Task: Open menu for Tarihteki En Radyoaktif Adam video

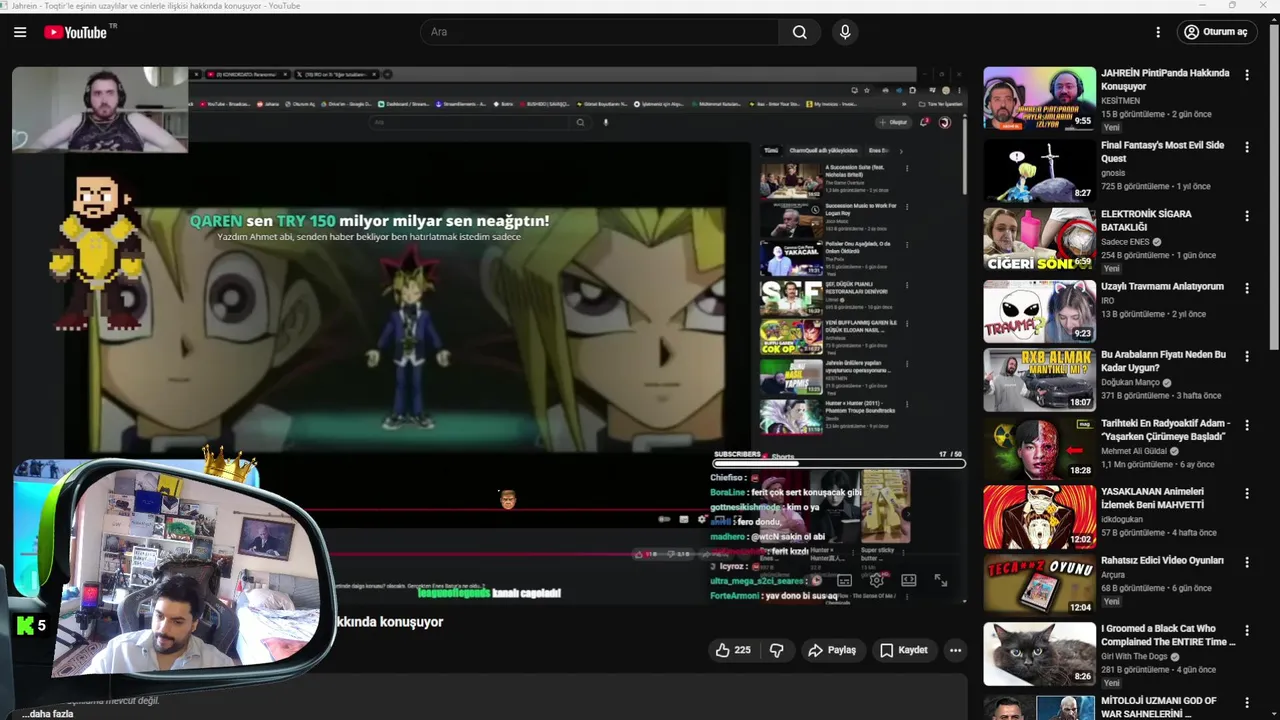Action: click(x=1247, y=425)
